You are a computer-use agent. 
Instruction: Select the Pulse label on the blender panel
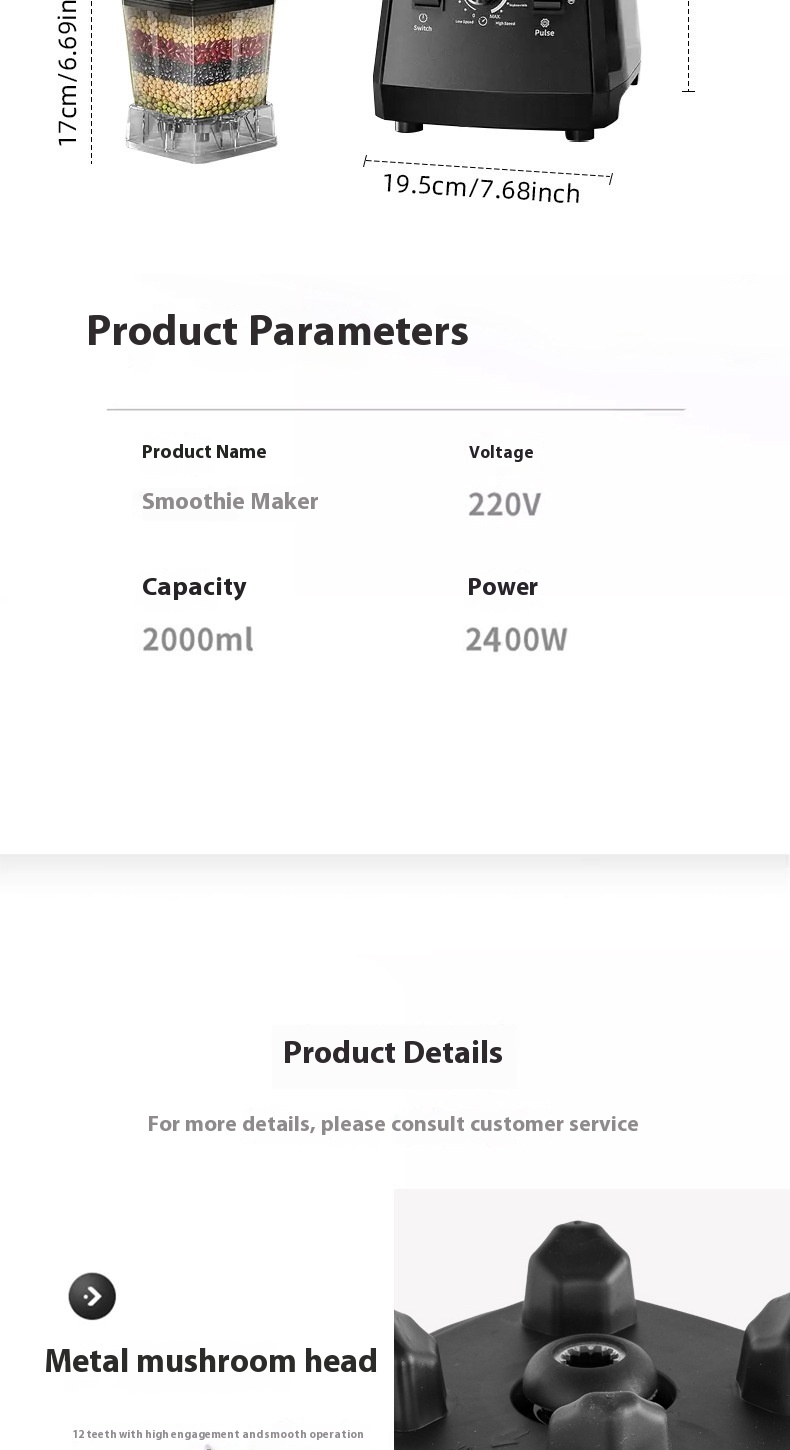[x=544, y=33]
